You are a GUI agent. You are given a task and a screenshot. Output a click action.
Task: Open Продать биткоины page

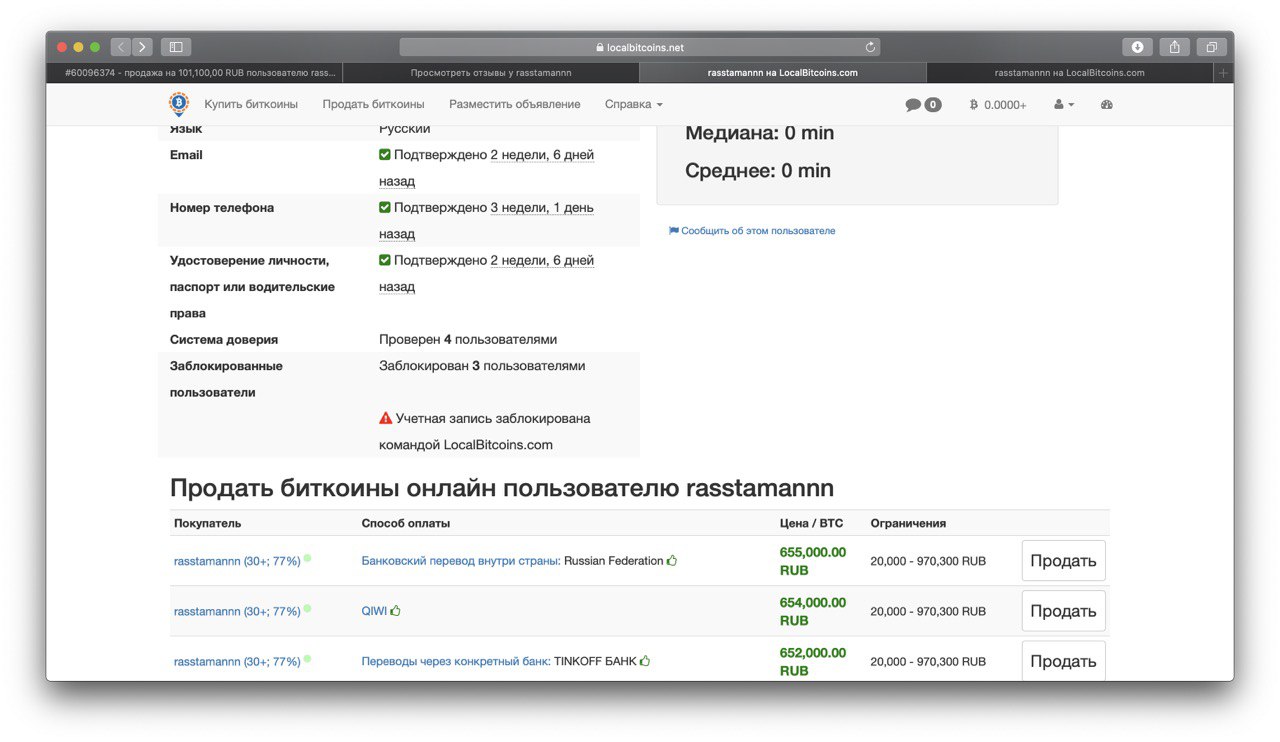tap(373, 104)
